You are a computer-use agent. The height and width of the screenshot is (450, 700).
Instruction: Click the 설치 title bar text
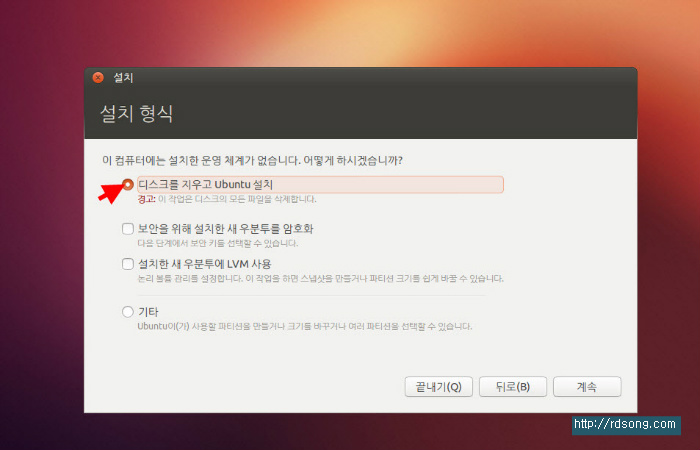(123, 77)
